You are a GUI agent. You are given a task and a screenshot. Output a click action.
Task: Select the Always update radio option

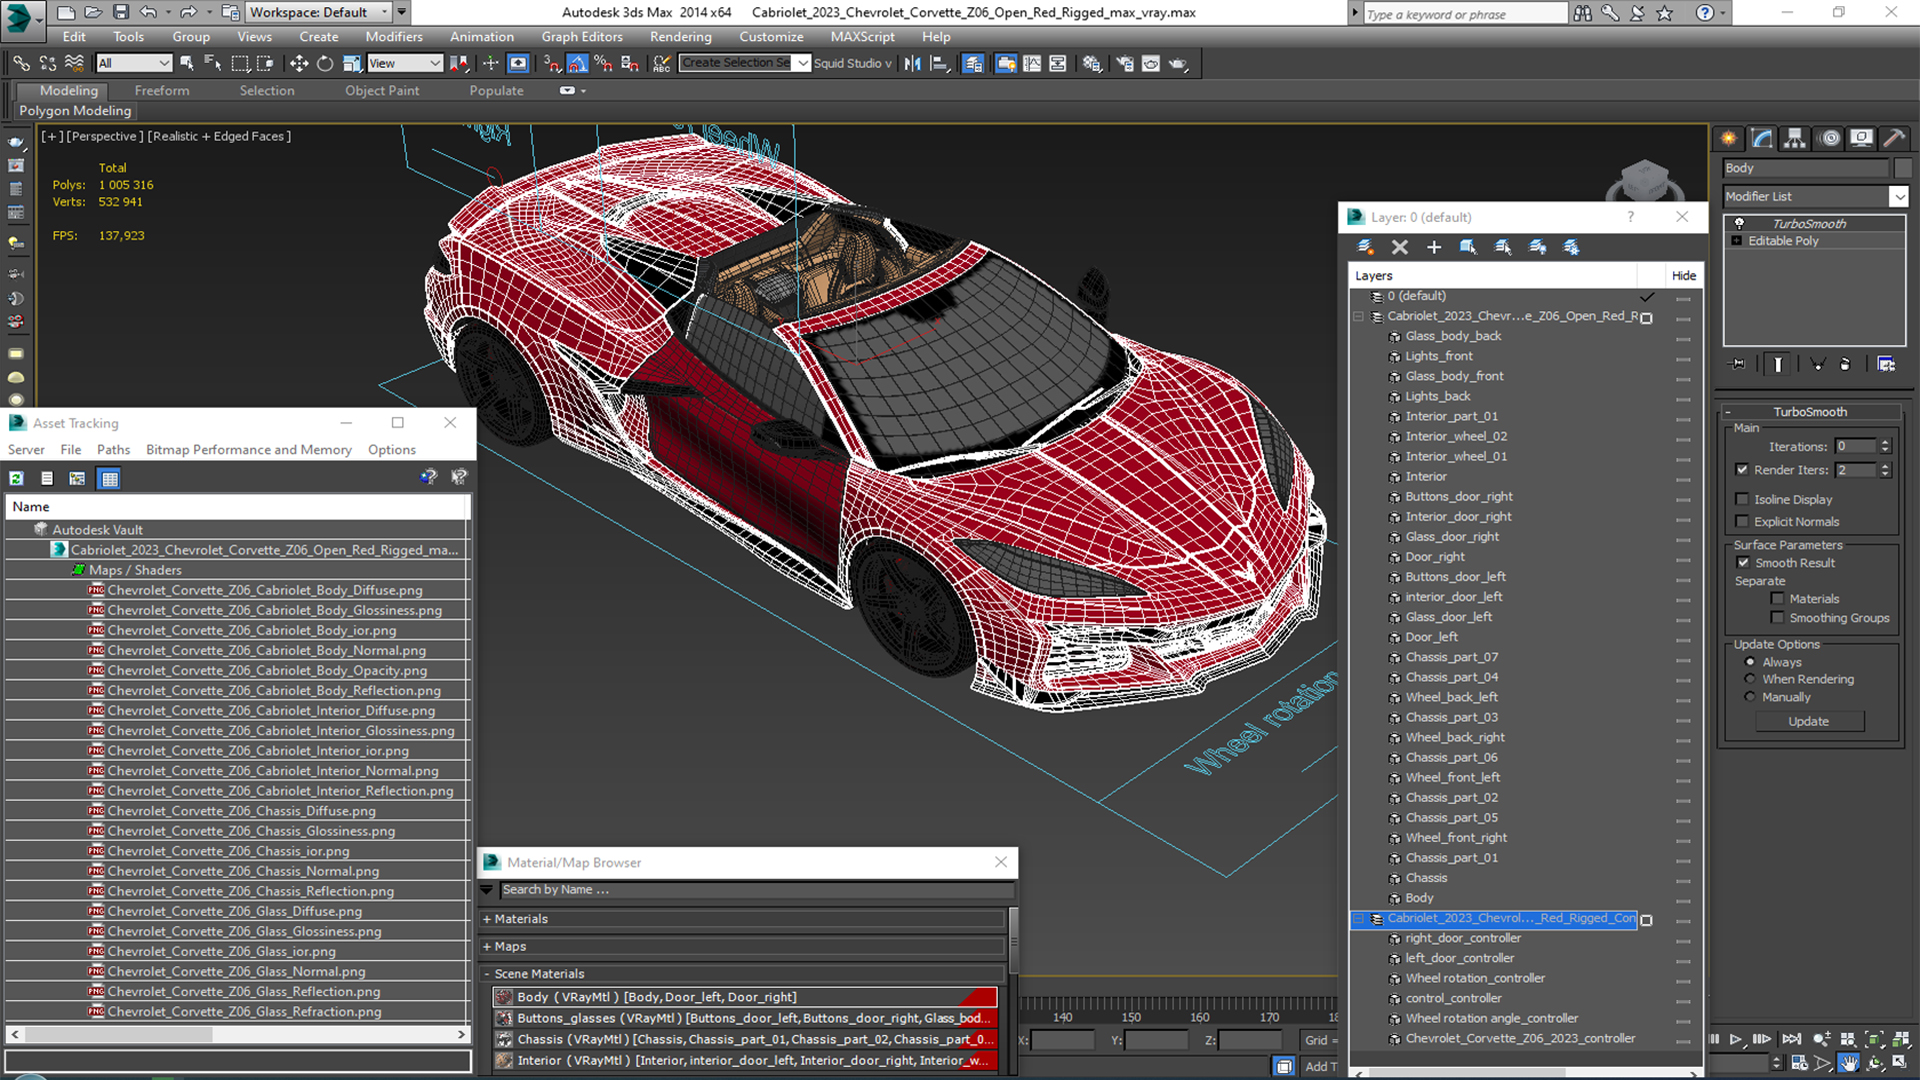click(x=1750, y=662)
